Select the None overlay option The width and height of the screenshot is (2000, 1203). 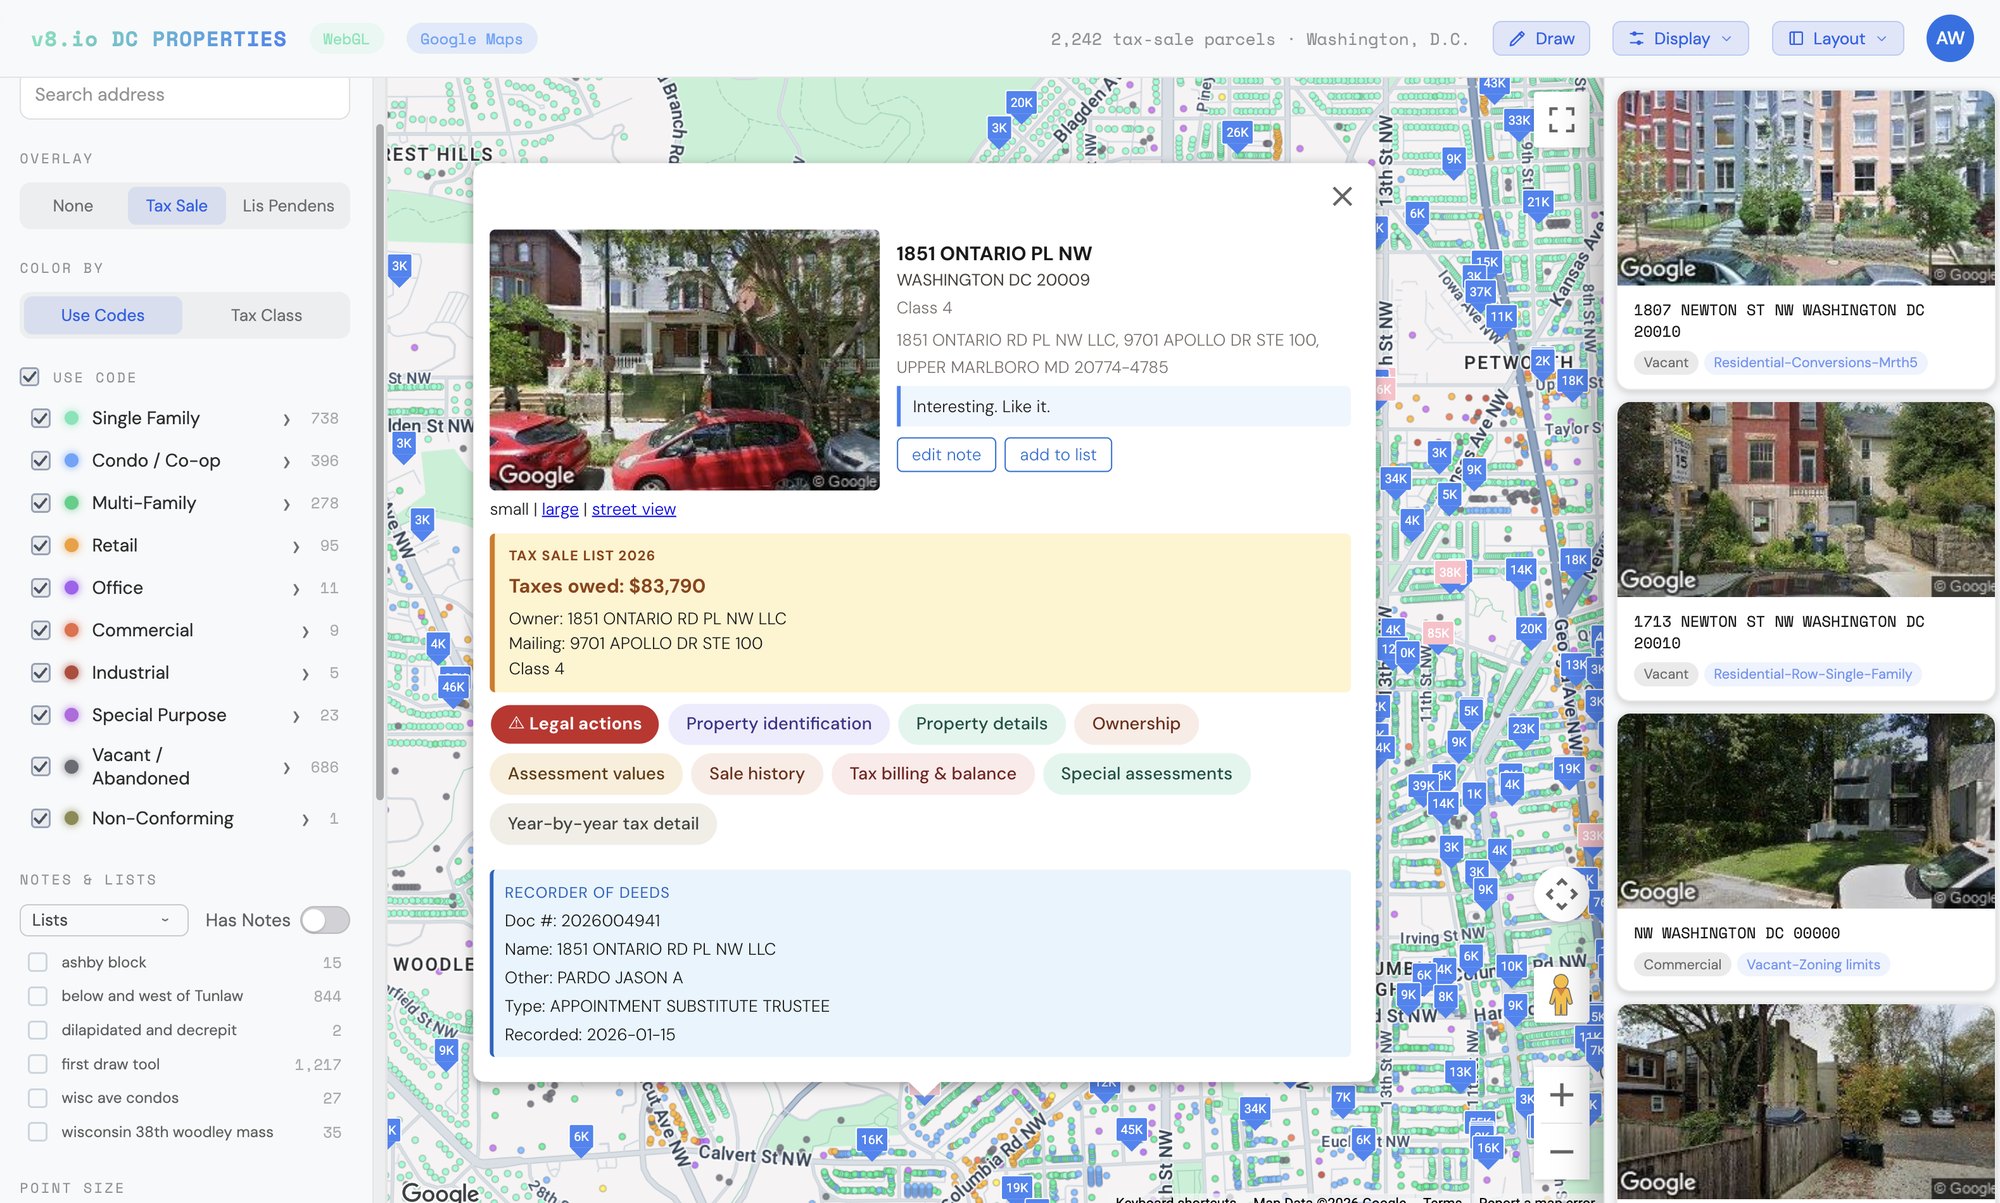click(x=73, y=205)
